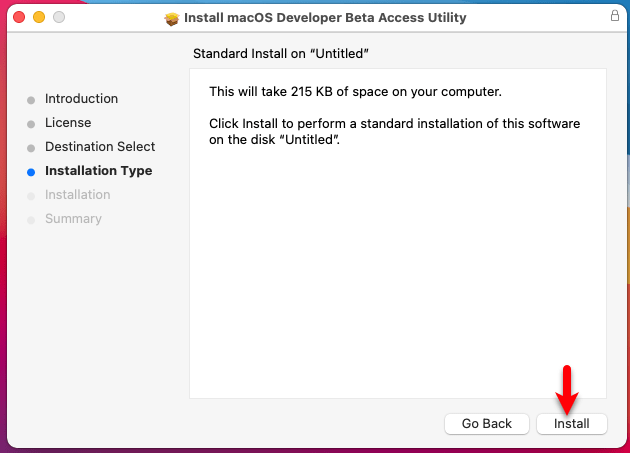The height and width of the screenshot is (453, 630).
Task: Open the Destination Select step
Action: (x=100, y=147)
